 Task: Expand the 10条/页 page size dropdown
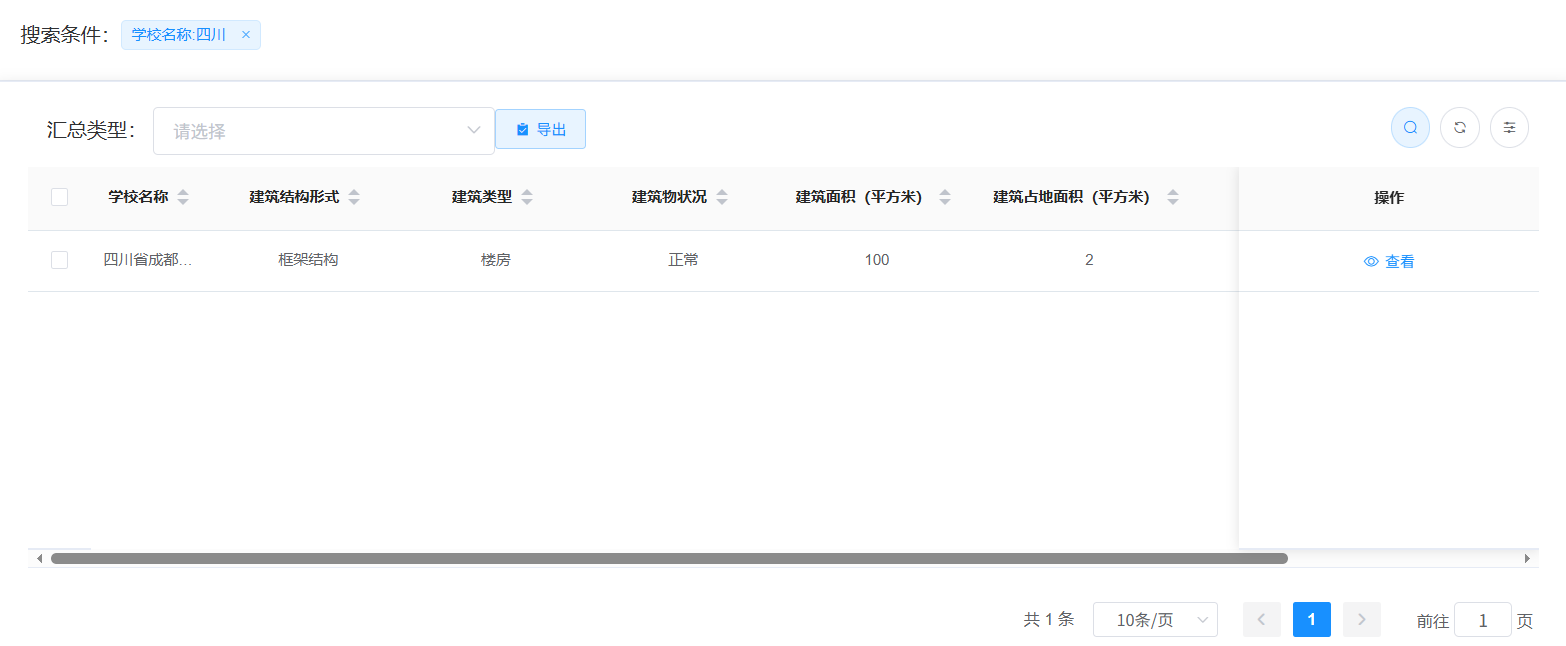coord(1155,620)
